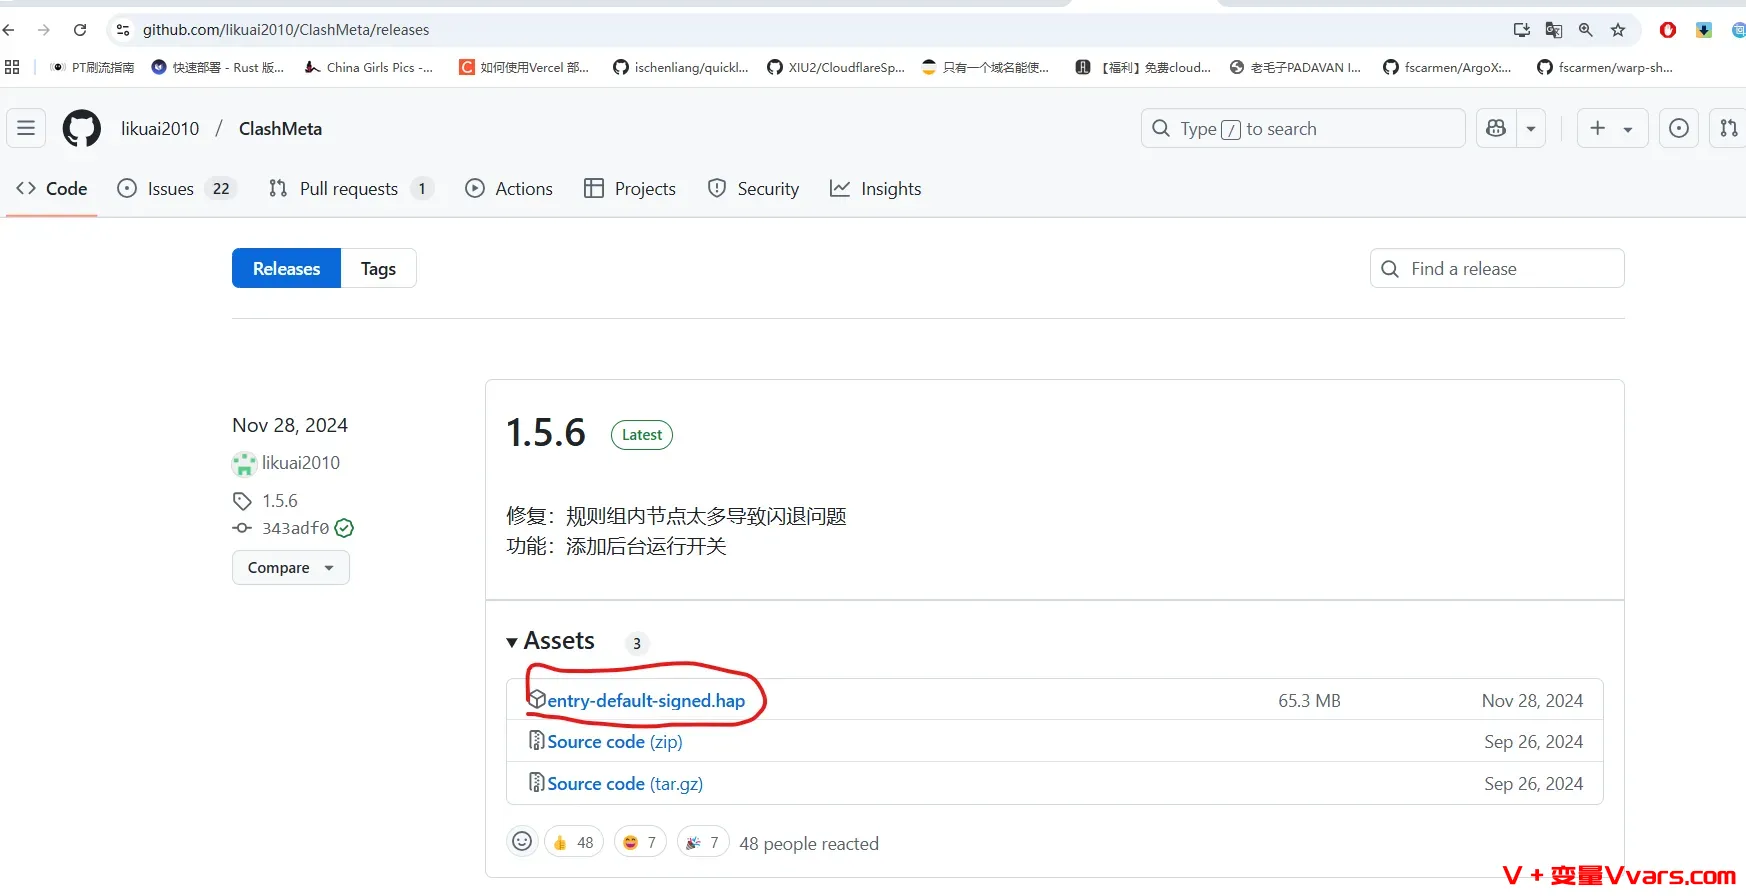Open the Code tab
The width and height of the screenshot is (1746, 896).
tap(52, 189)
